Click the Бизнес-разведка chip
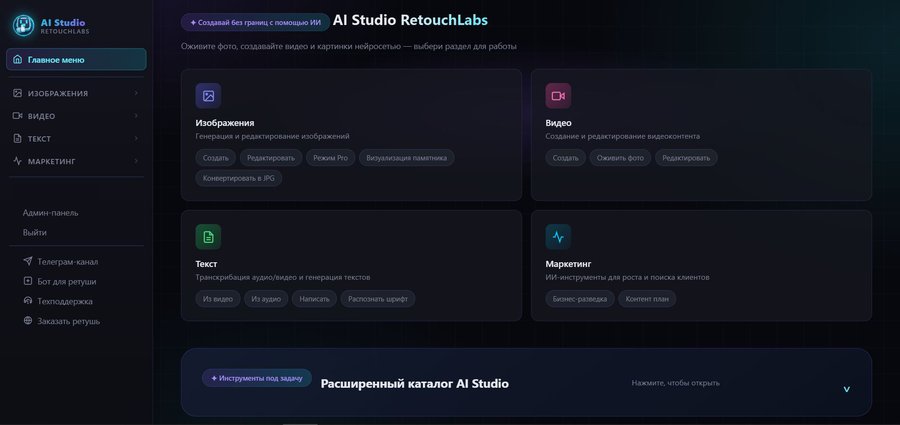The image size is (900, 425). coord(580,299)
